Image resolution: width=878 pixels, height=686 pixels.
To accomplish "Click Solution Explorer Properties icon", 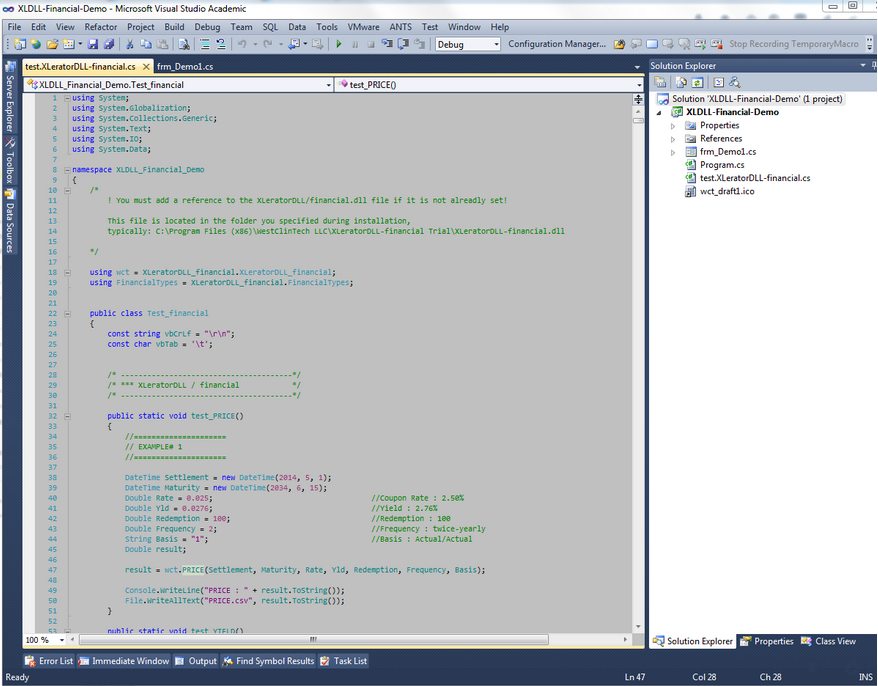I will click(660, 82).
